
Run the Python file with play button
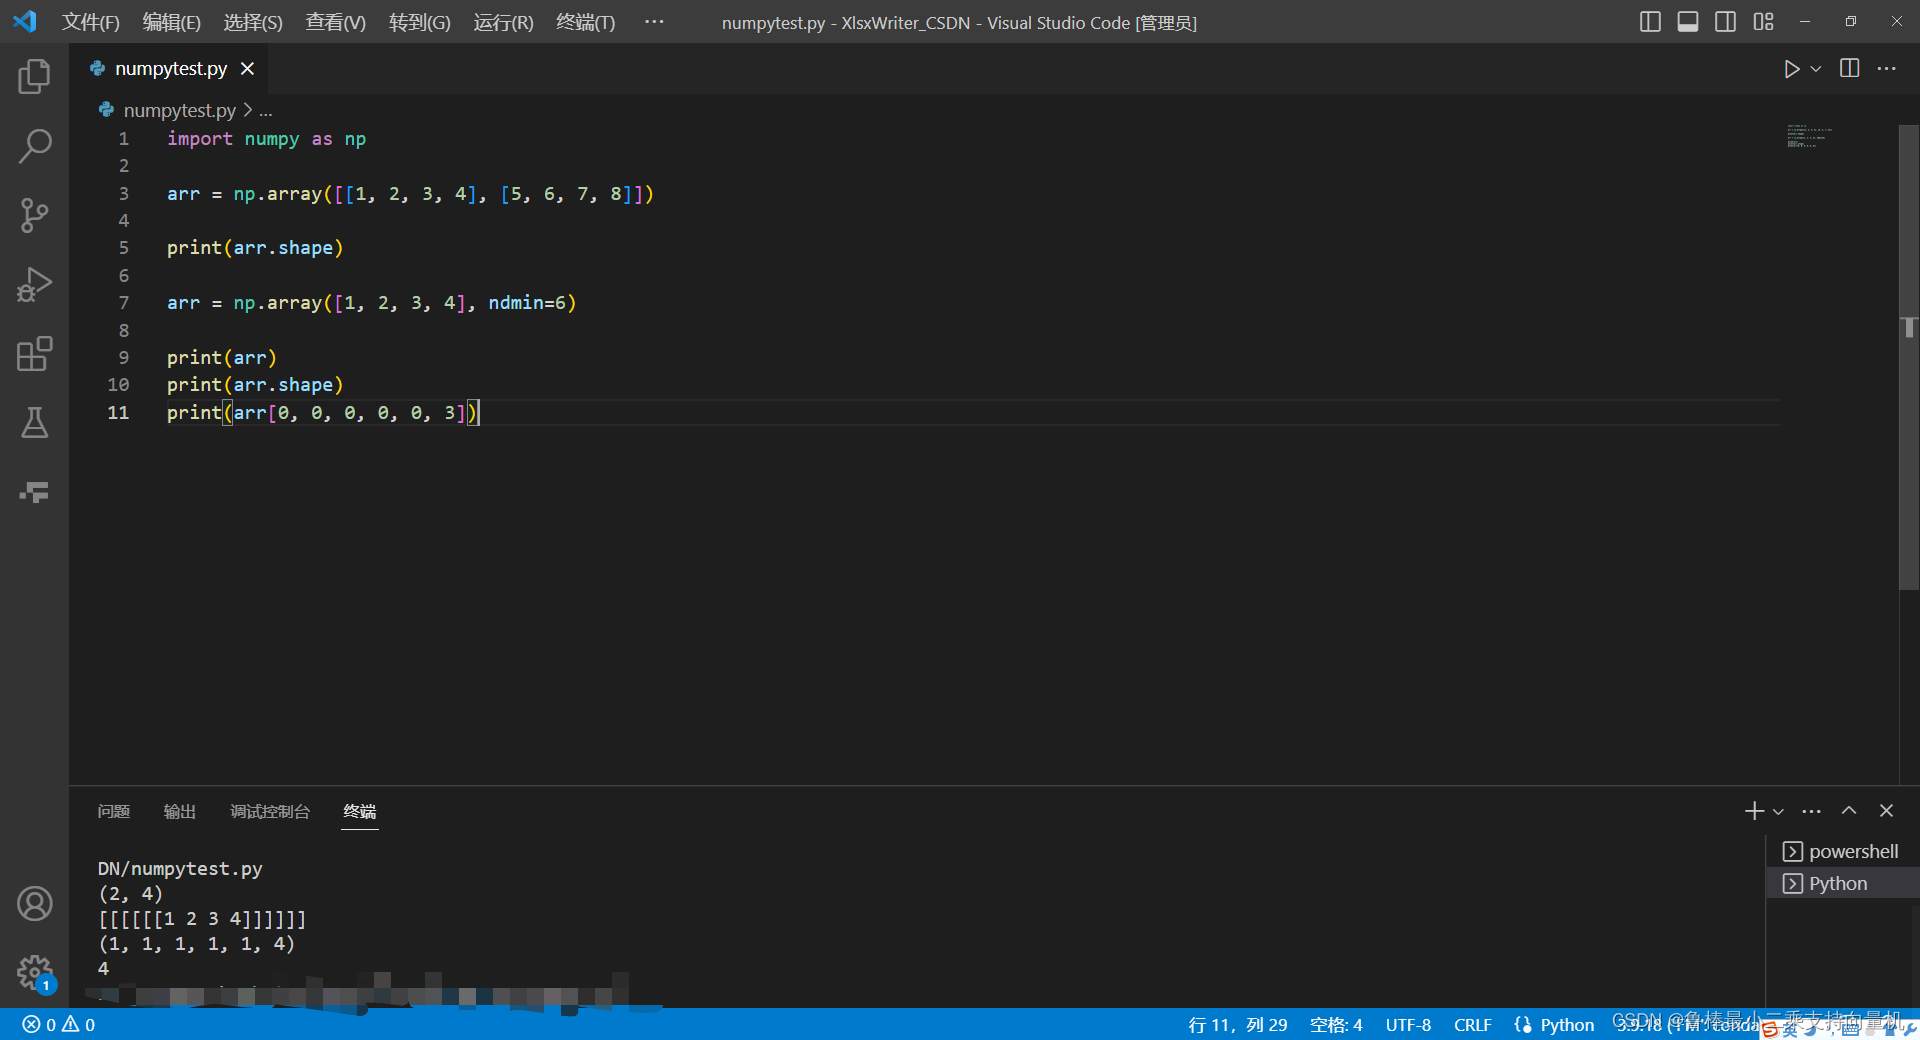(x=1791, y=69)
